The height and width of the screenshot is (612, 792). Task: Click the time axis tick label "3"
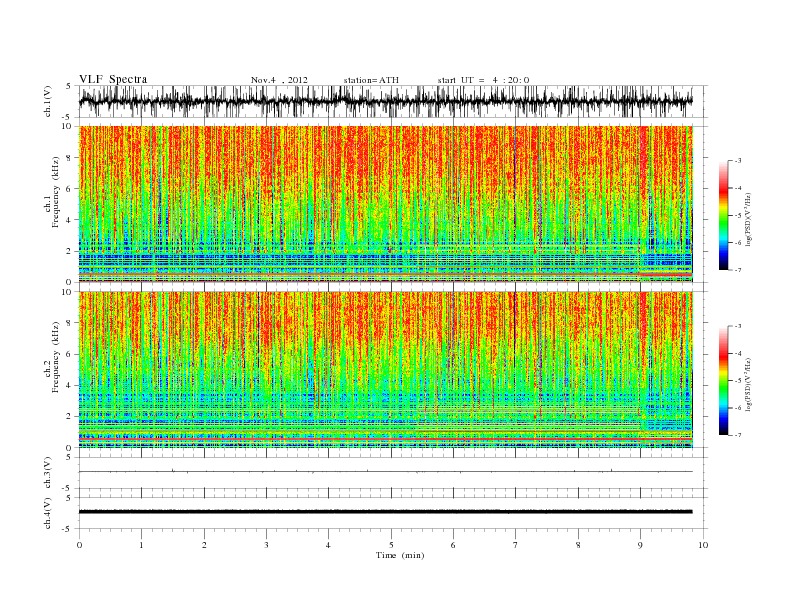point(266,545)
